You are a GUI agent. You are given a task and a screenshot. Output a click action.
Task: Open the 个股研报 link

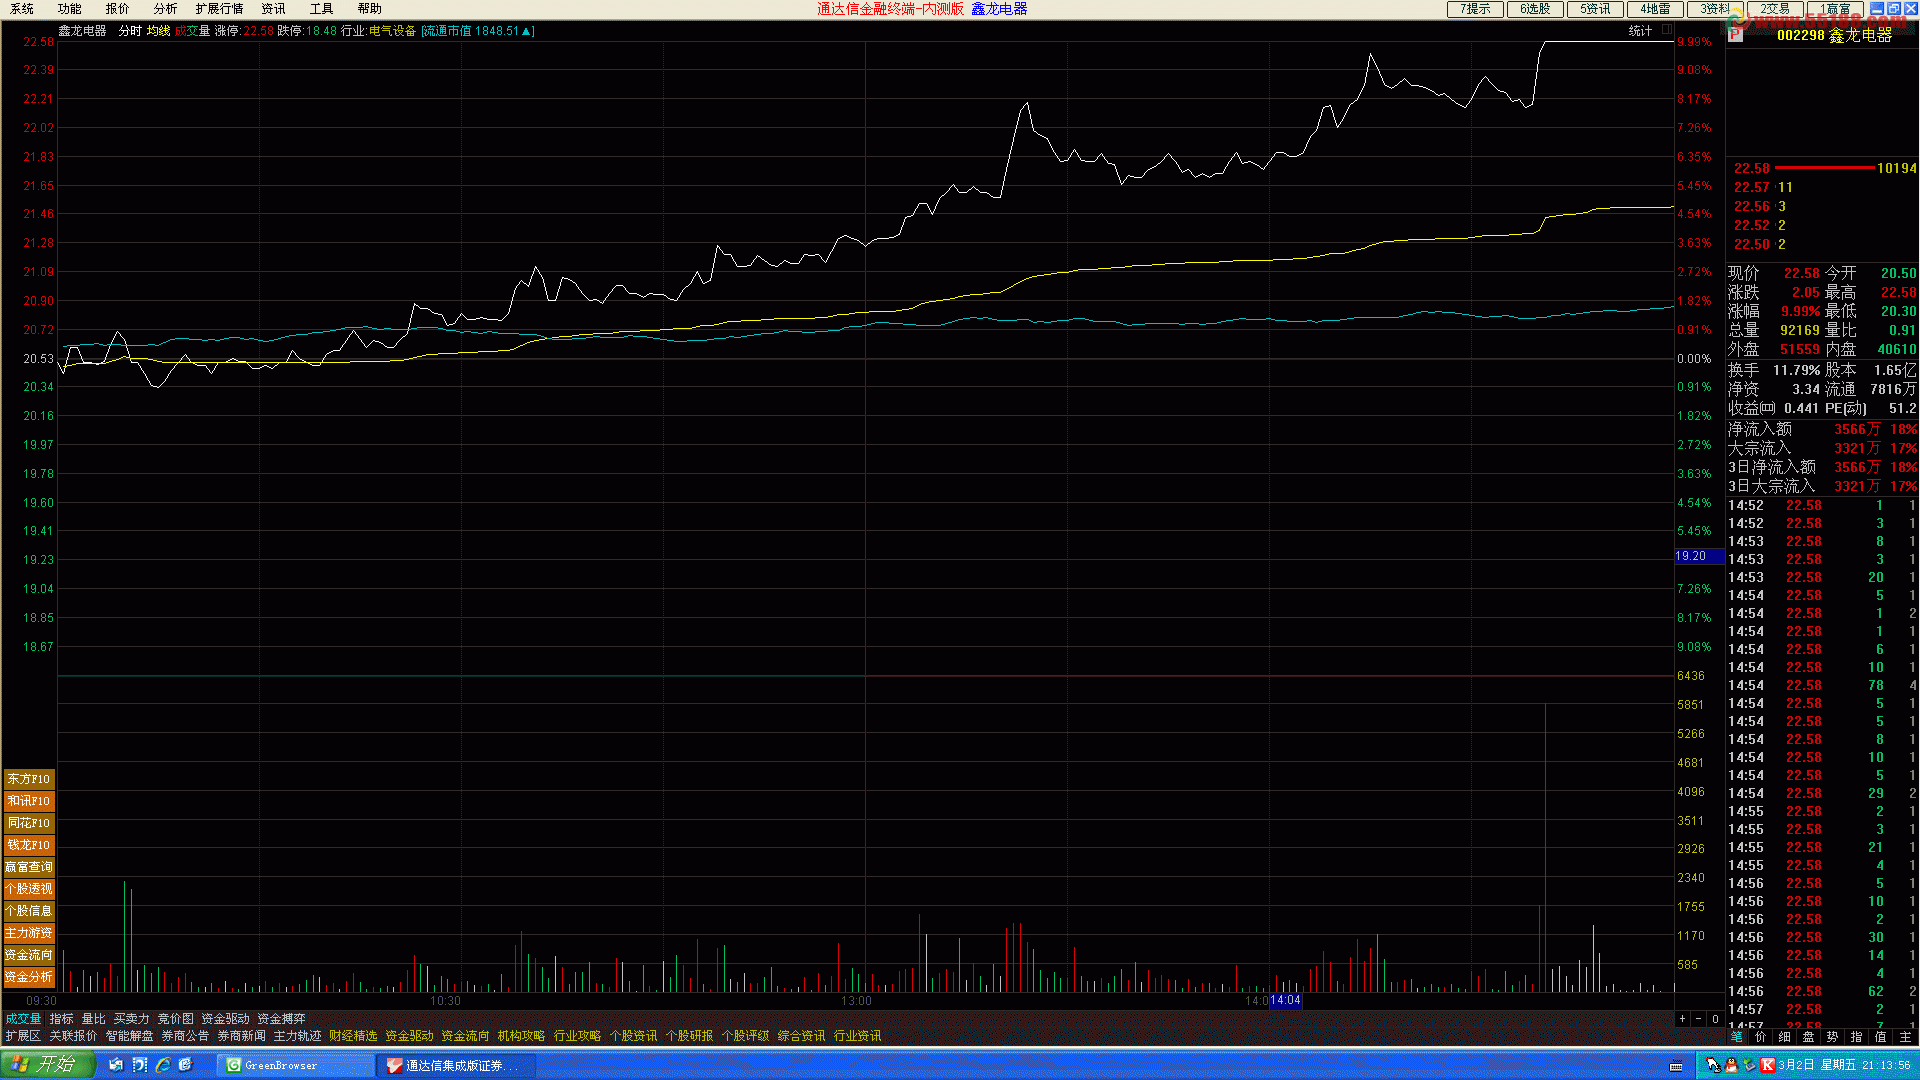pyautogui.click(x=690, y=1036)
